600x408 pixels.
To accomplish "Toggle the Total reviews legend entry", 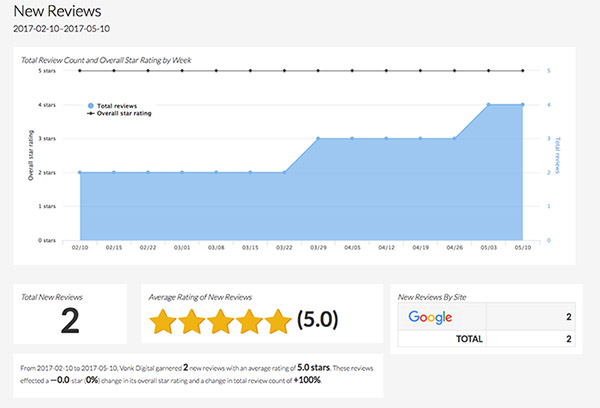I will click(112, 106).
